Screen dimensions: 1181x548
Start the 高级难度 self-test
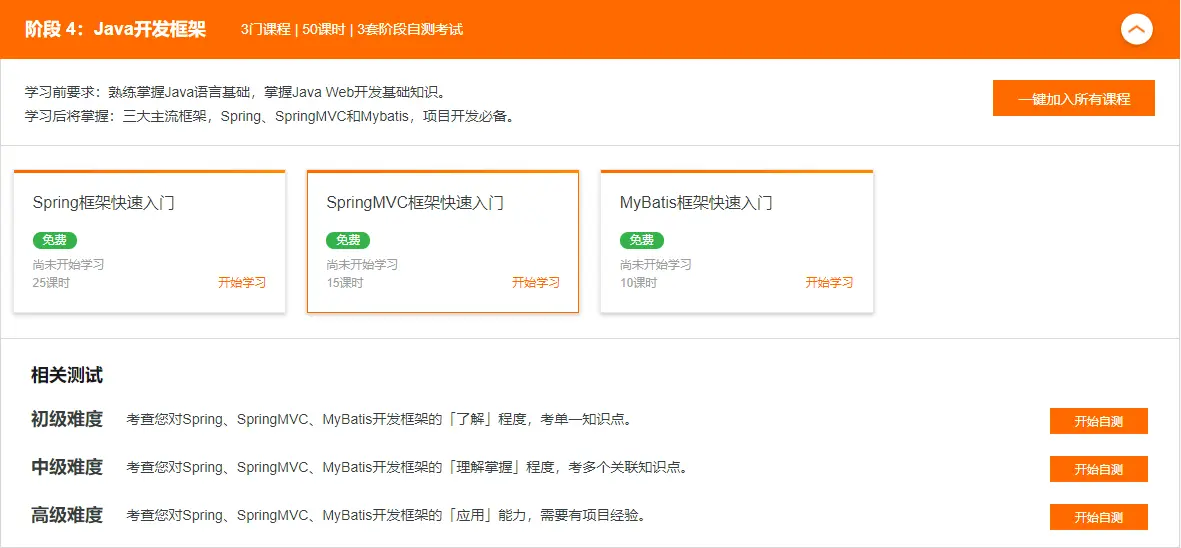coord(1098,517)
